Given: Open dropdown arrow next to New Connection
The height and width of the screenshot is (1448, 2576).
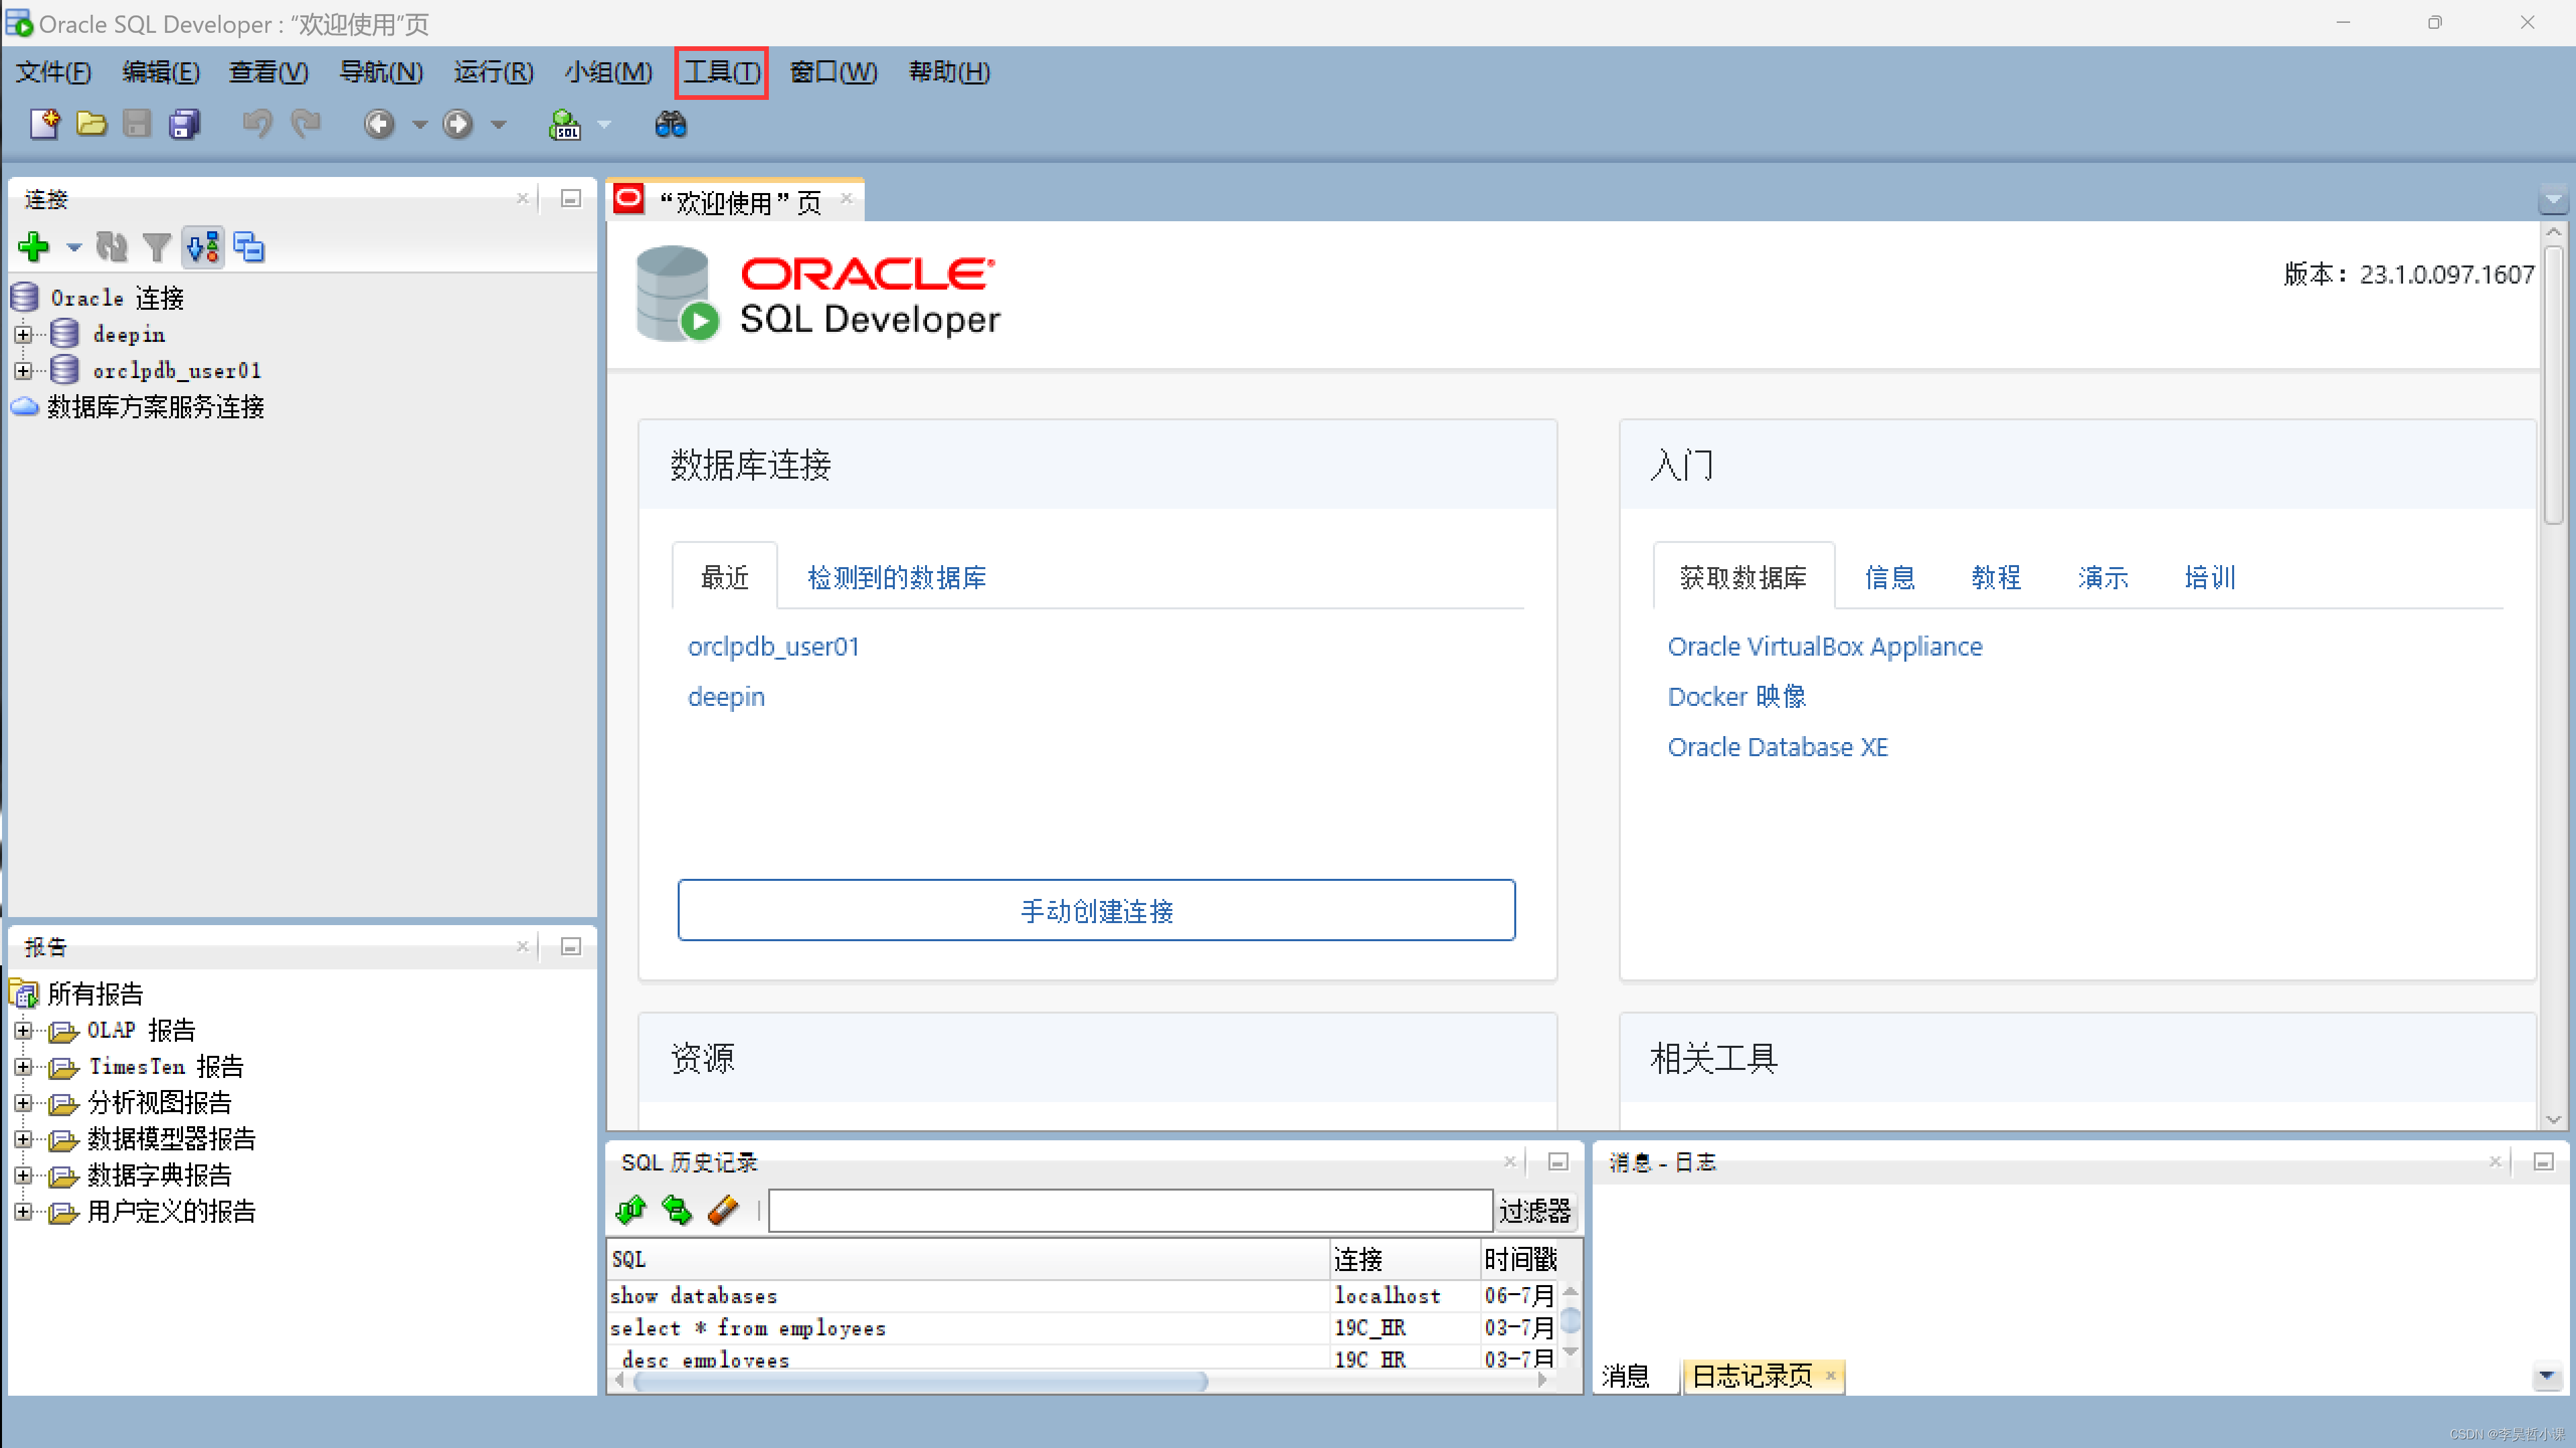Looking at the screenshot, I should pyautogui.click(x=74, y=247).
